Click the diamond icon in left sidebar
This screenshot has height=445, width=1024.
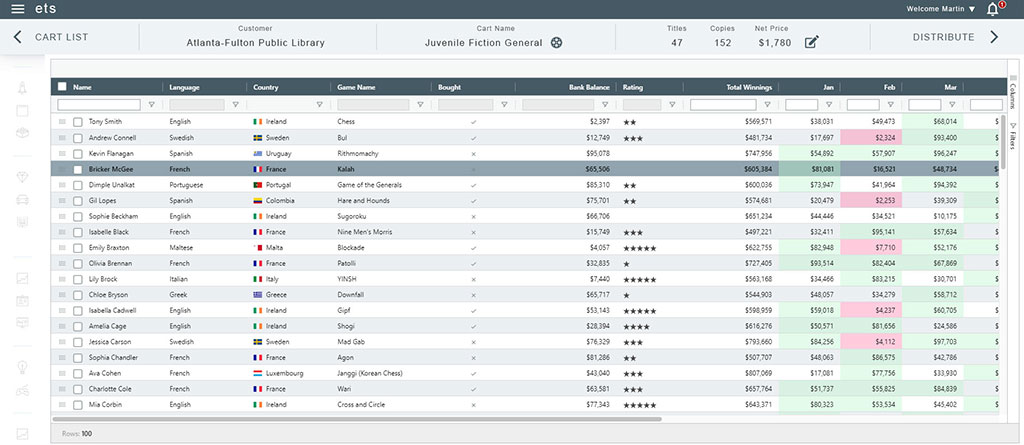[x=23, y=176]
